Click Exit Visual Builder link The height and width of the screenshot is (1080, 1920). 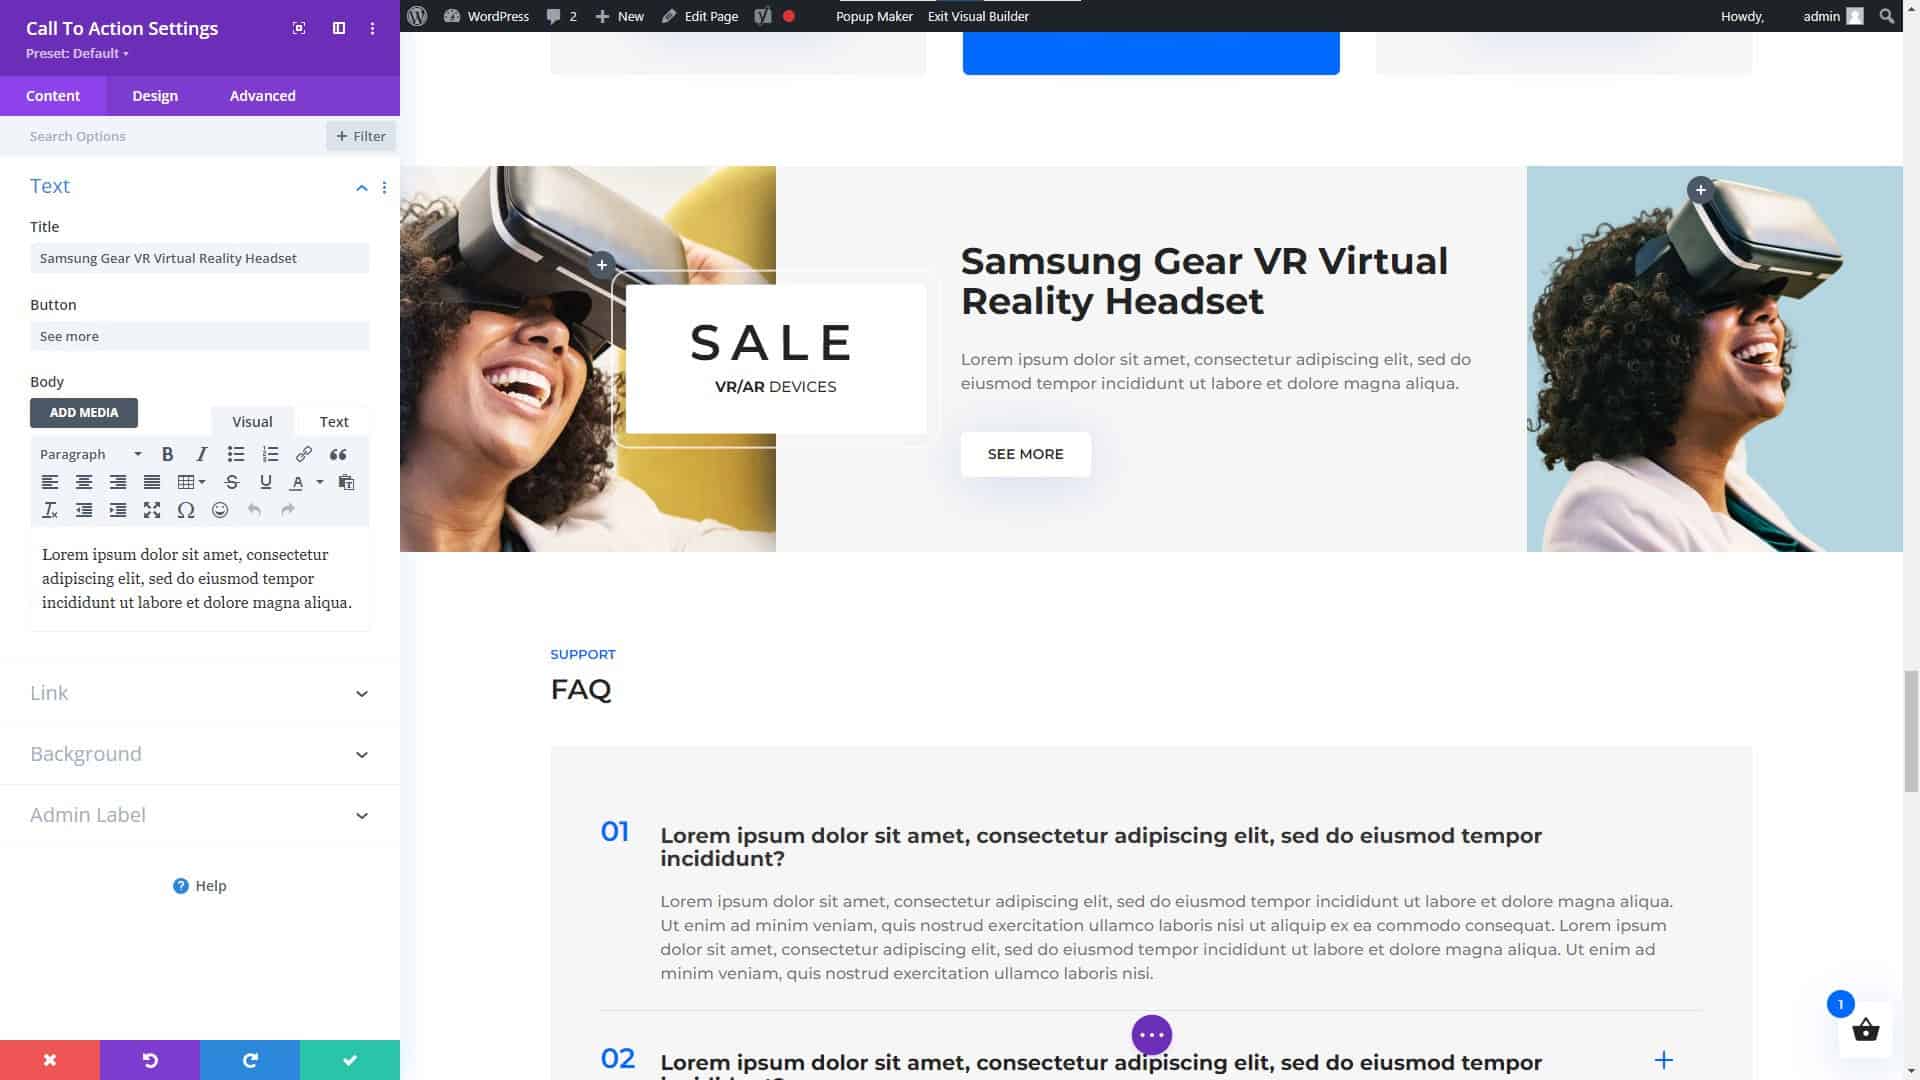[978, 16]
